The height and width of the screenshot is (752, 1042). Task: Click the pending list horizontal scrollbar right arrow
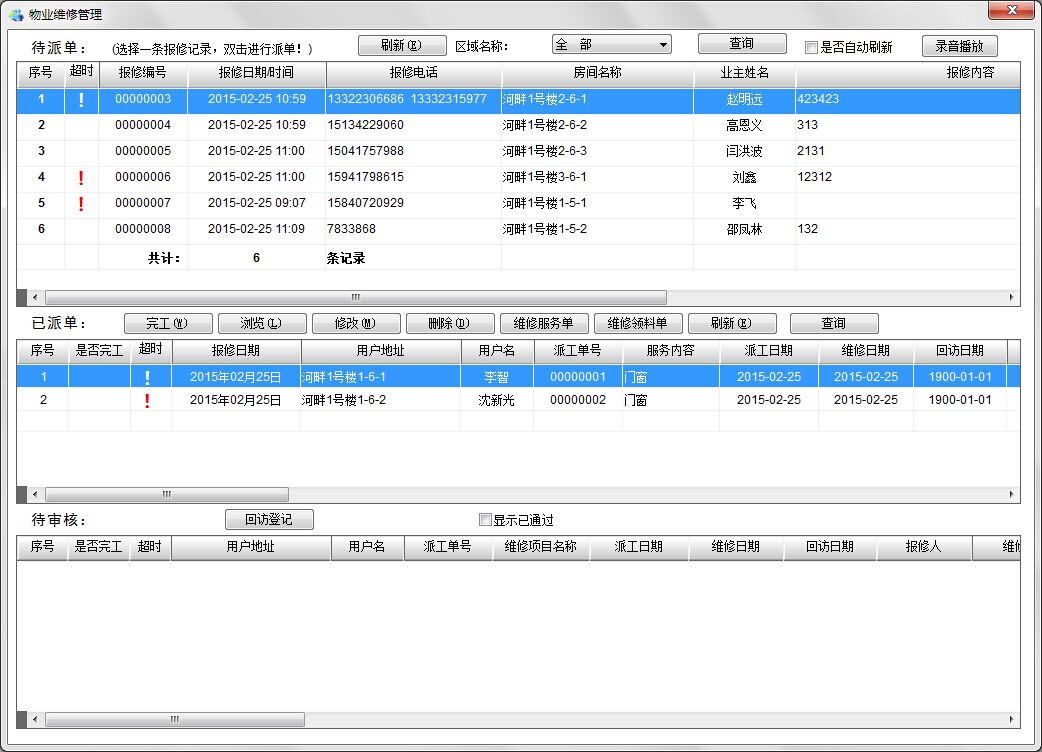(x=1012, y=298)
